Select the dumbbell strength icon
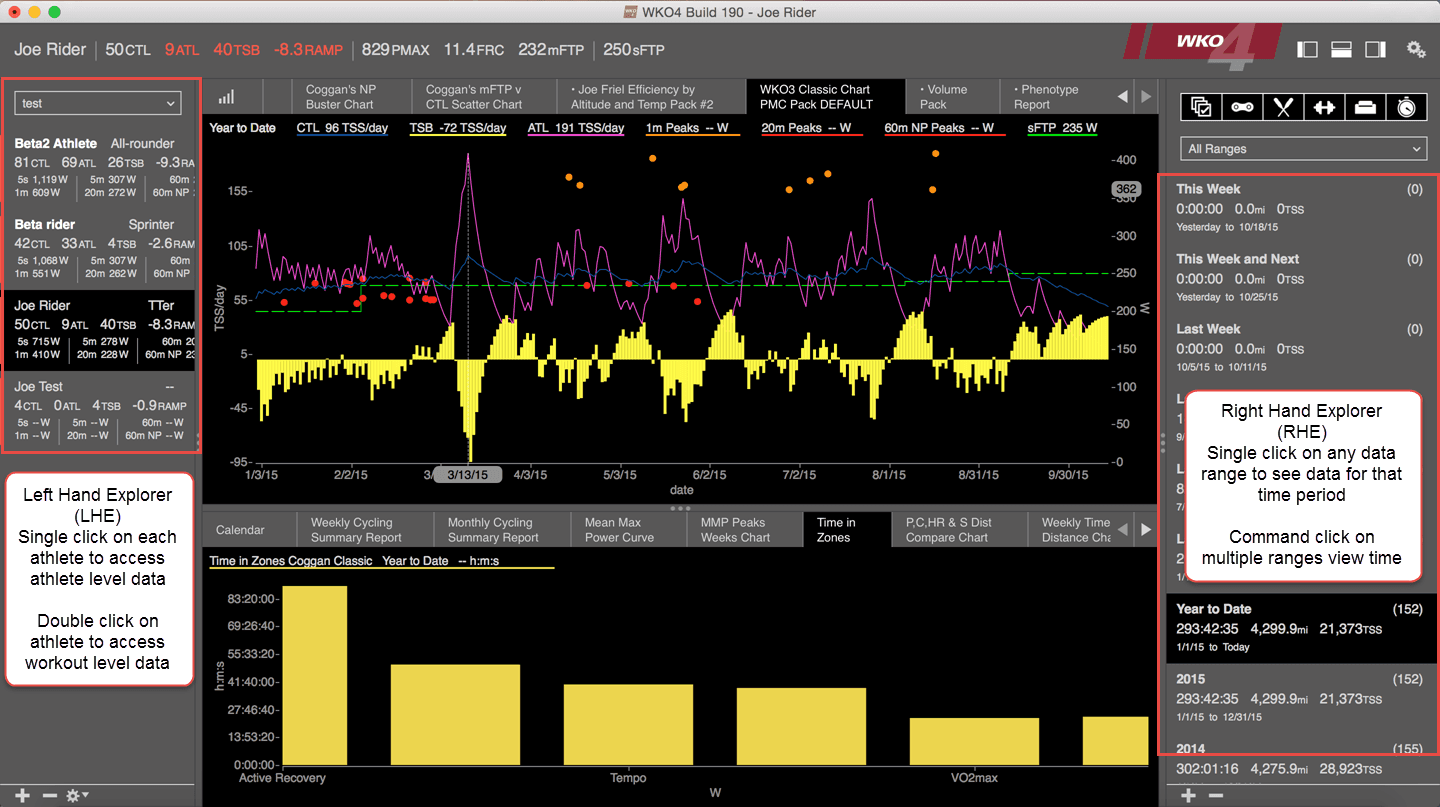 pyautogui.click(x=1324, y=106)
